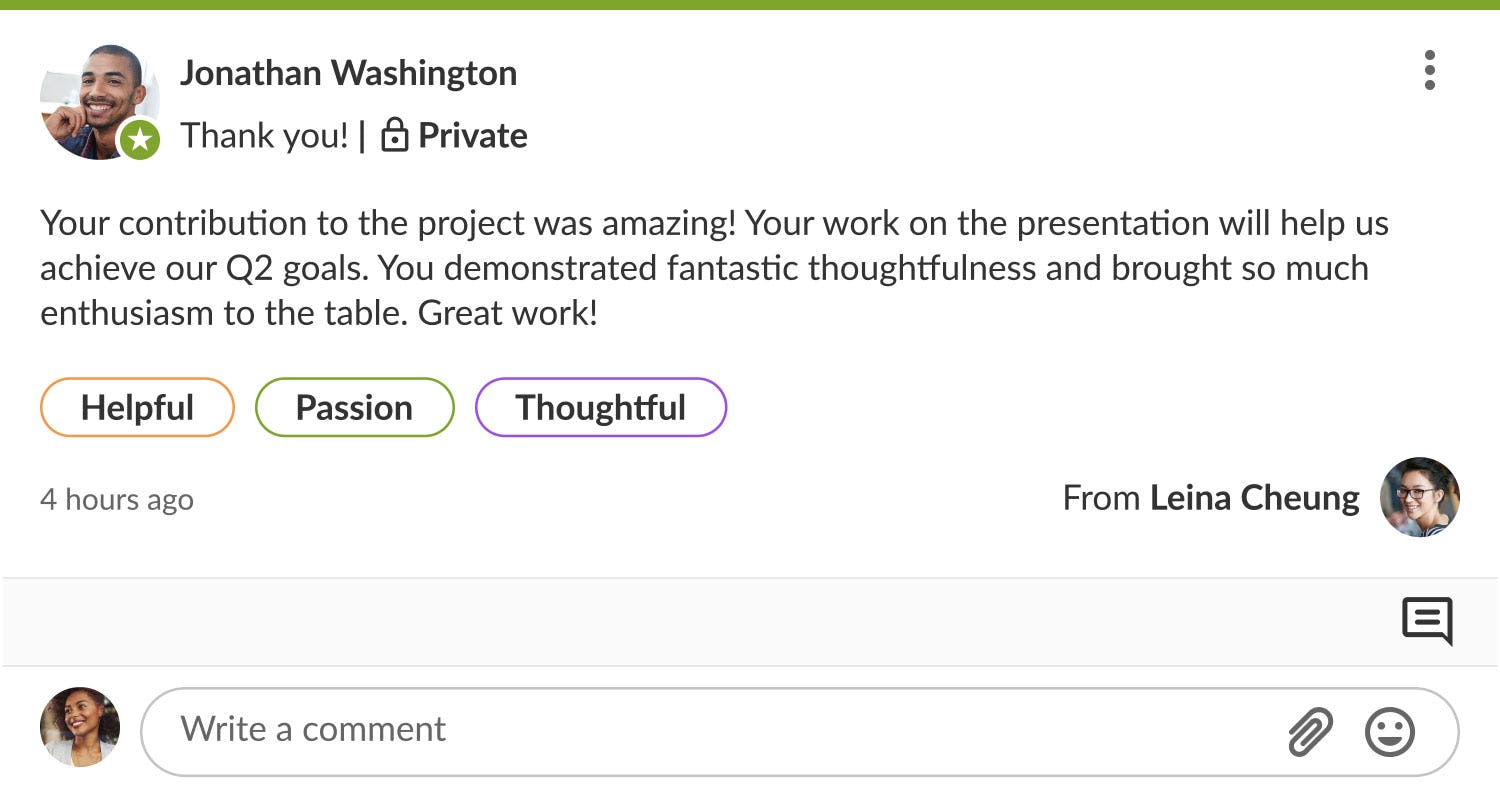Open the emoji picker smiley icon
1500x797 pixels.
(x=1390, y=732)
